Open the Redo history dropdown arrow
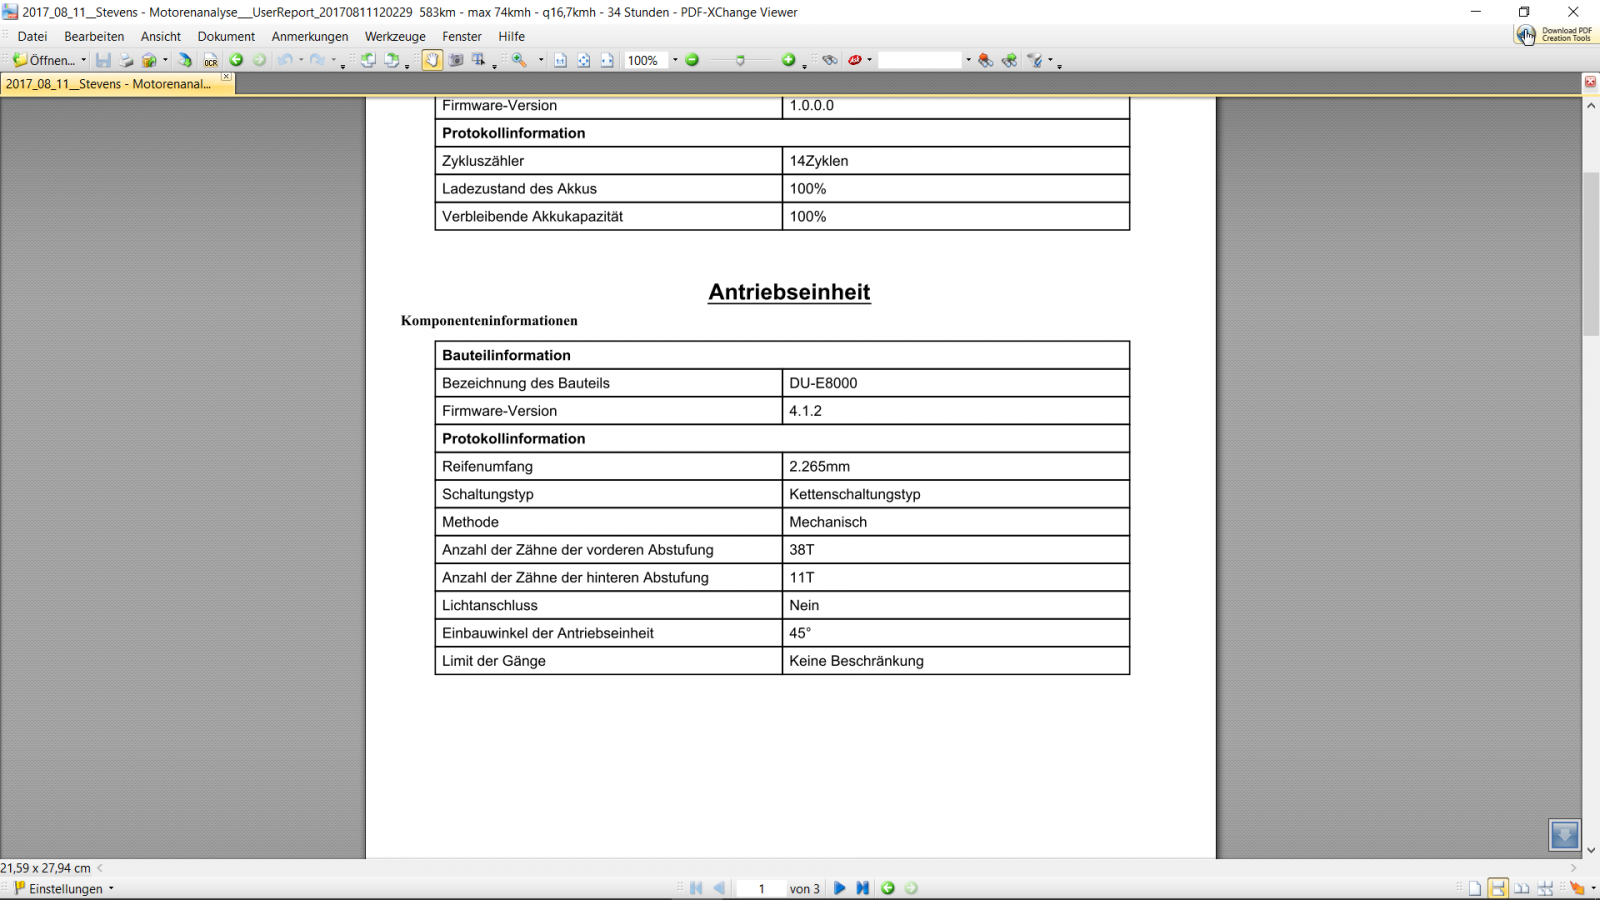This screenshot has height=900, width=1600. coord(333,60)
